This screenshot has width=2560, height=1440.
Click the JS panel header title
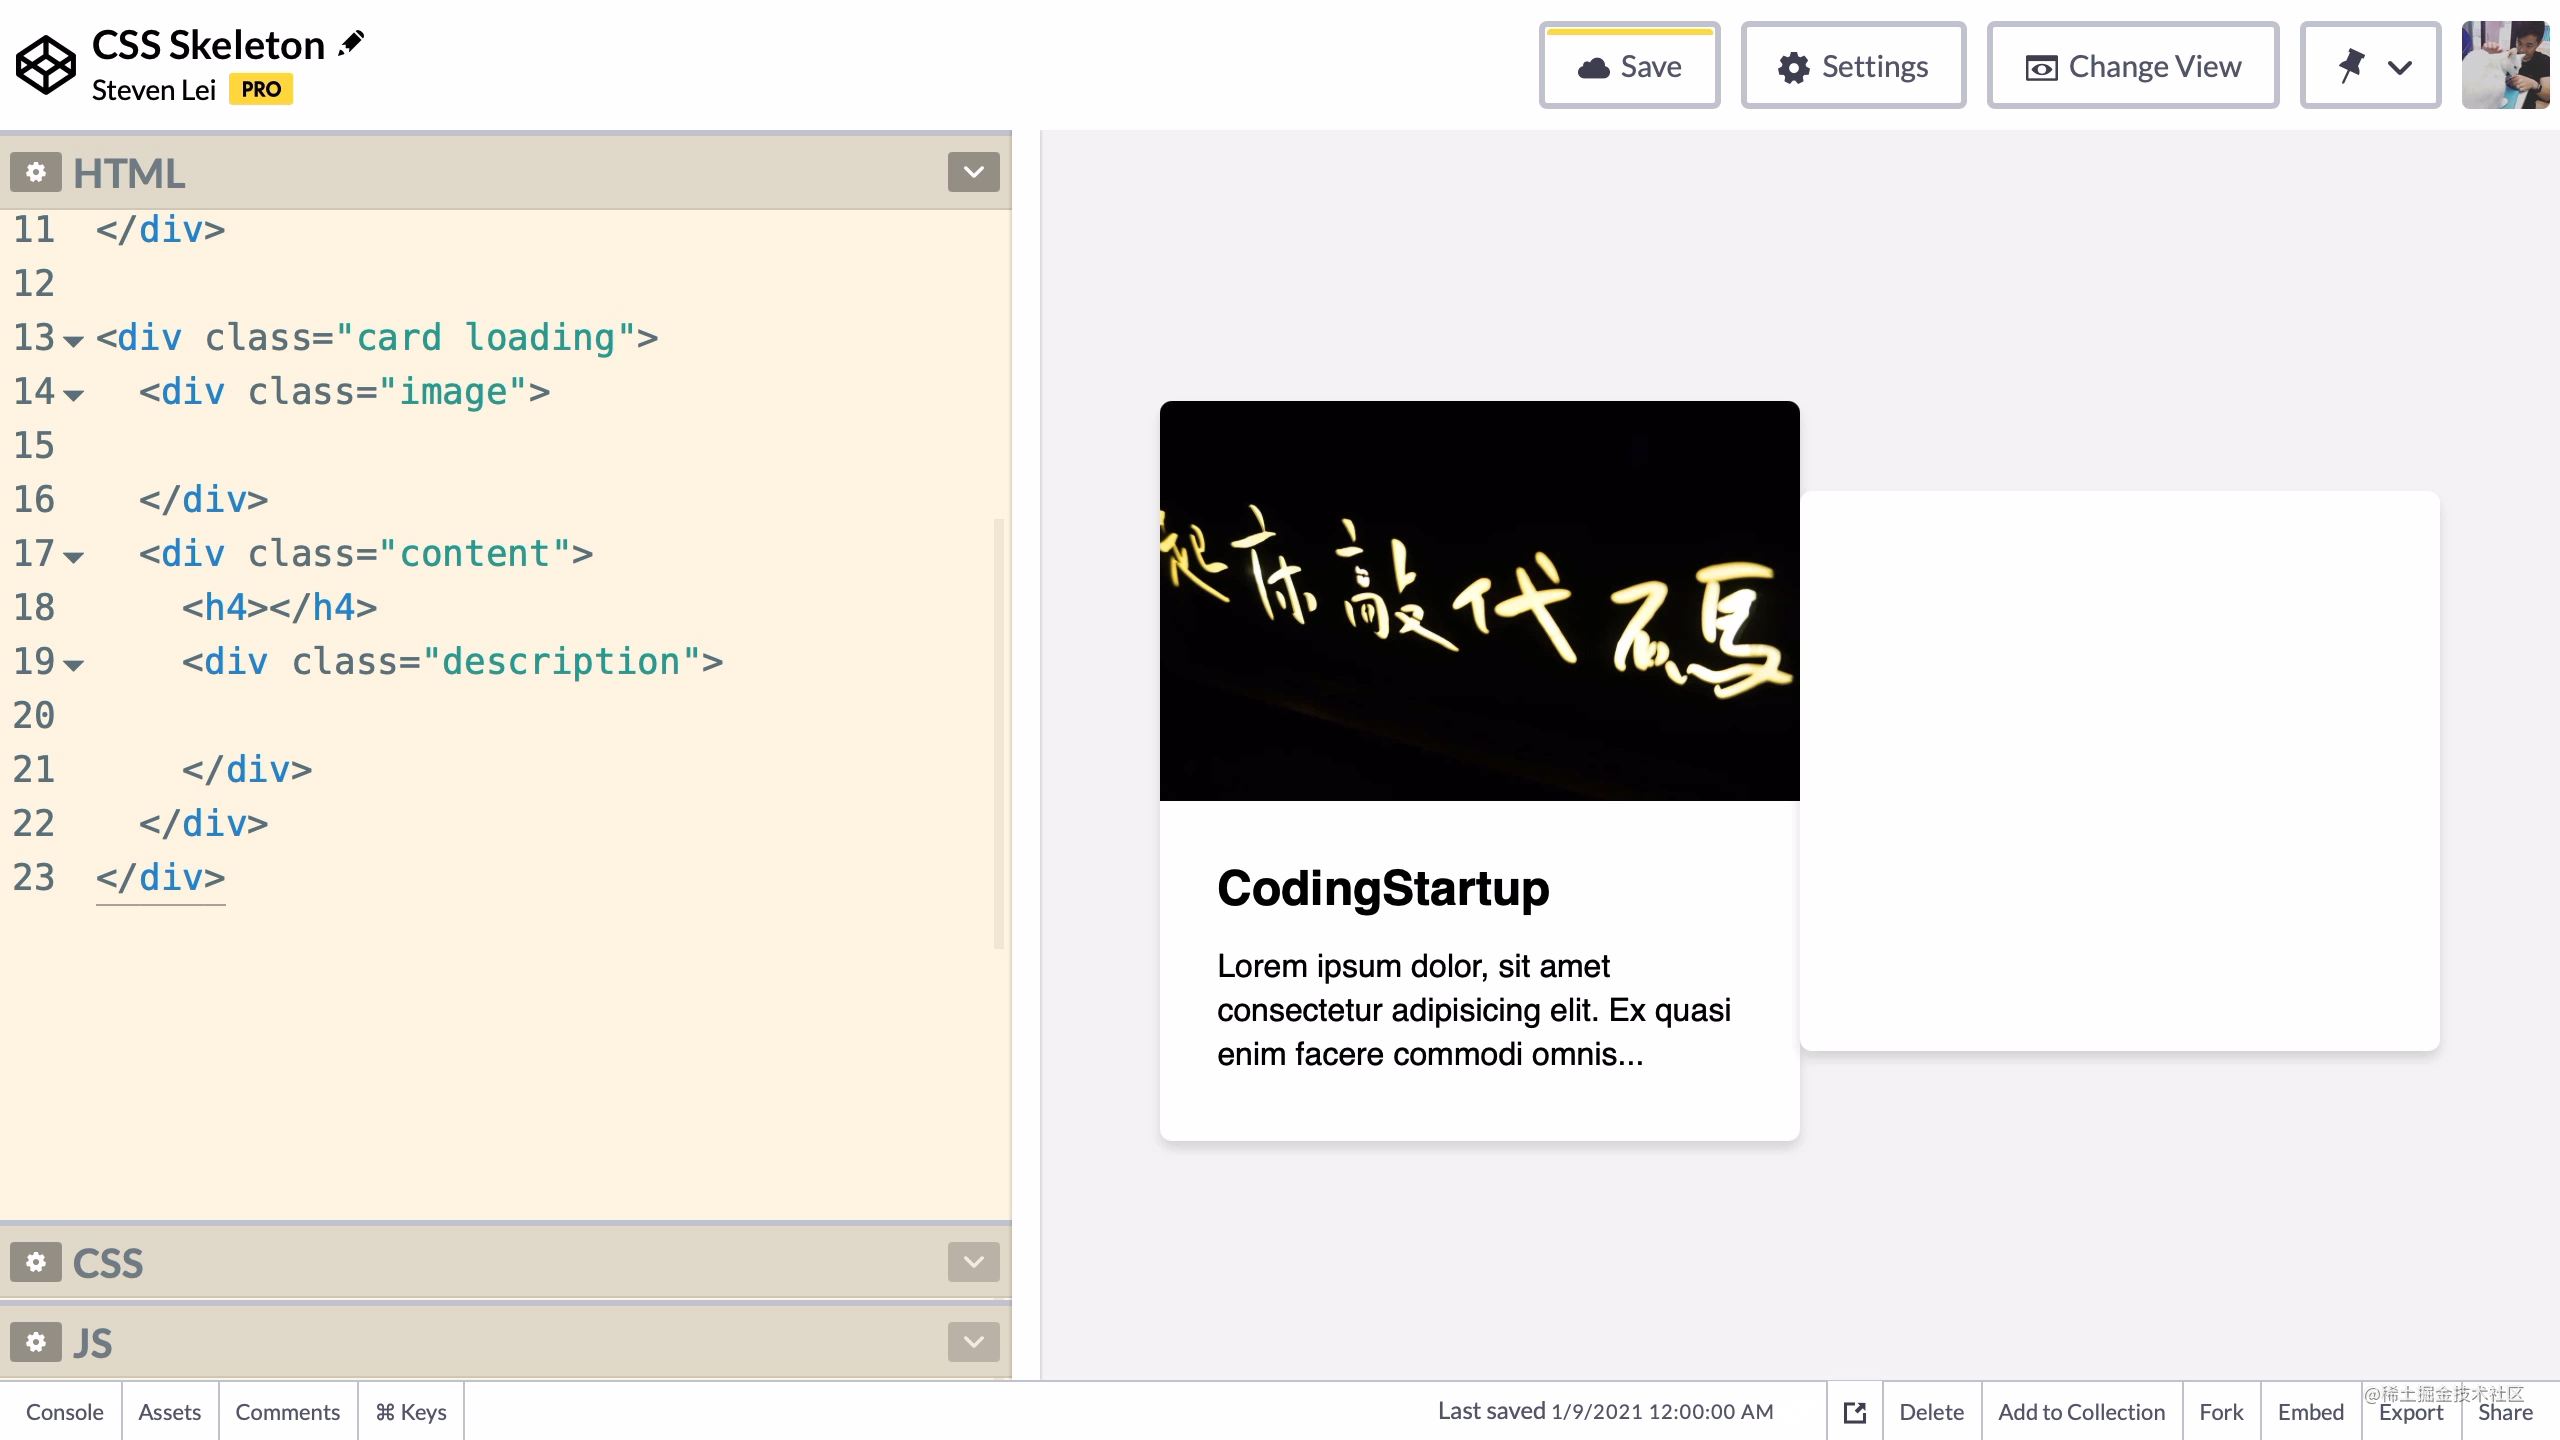pos(92,1343)
